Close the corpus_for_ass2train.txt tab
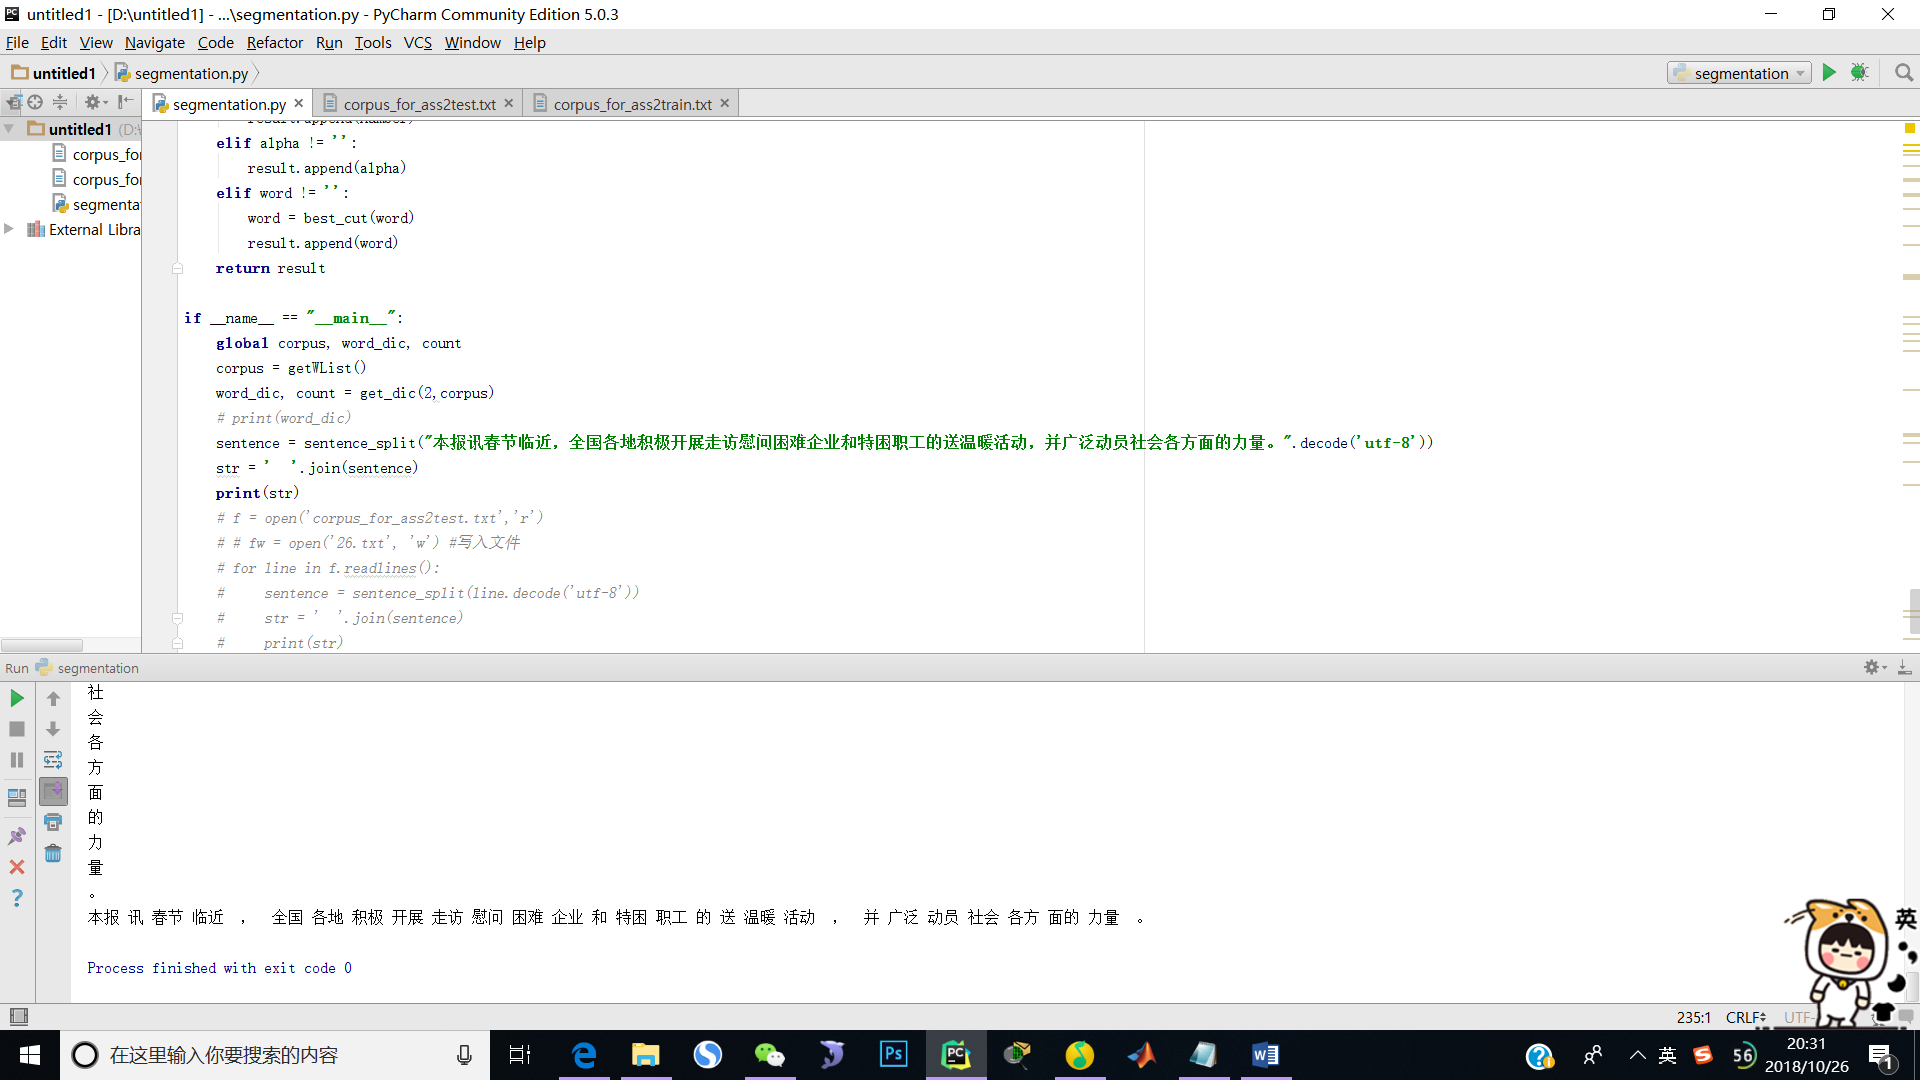Screen dimensions: 1920x1080 tap(724, 103)
